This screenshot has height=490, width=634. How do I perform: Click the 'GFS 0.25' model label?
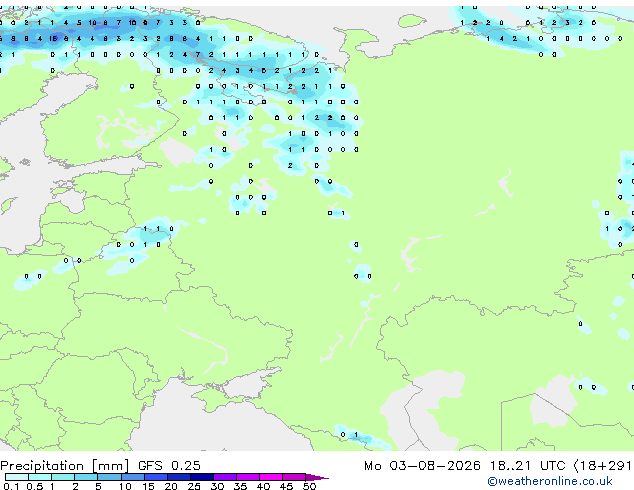click(x=169, y=466)
